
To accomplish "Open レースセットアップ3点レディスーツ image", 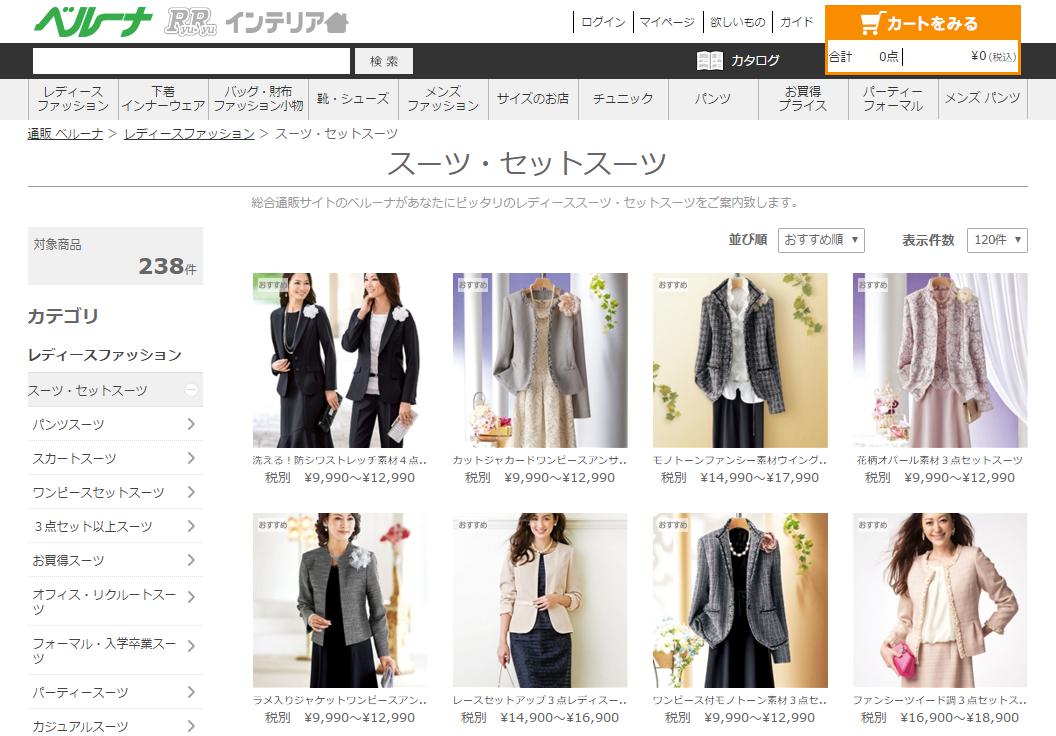I will [540, 601].
